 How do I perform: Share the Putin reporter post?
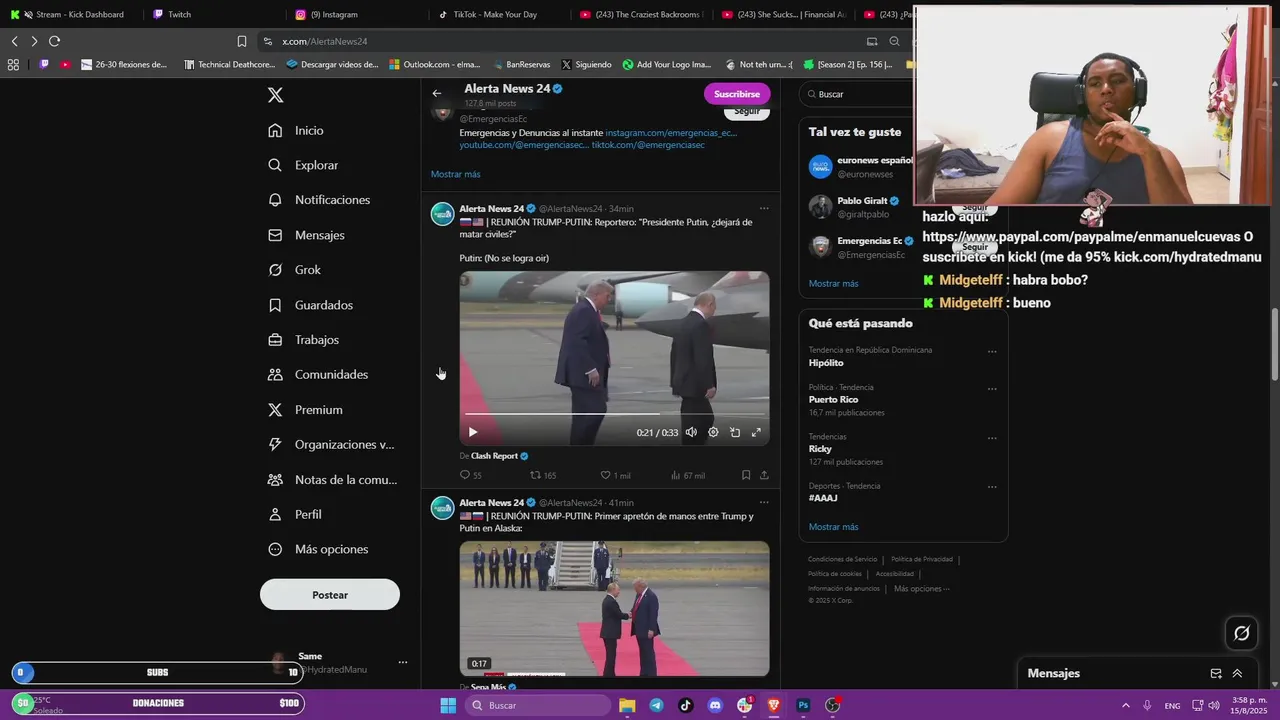[x=764, y=475]
